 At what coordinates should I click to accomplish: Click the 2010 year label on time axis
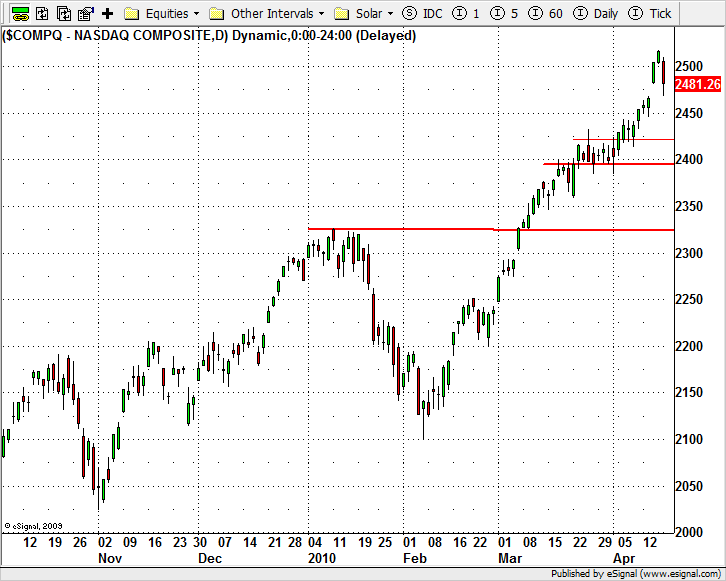[322, 558]
